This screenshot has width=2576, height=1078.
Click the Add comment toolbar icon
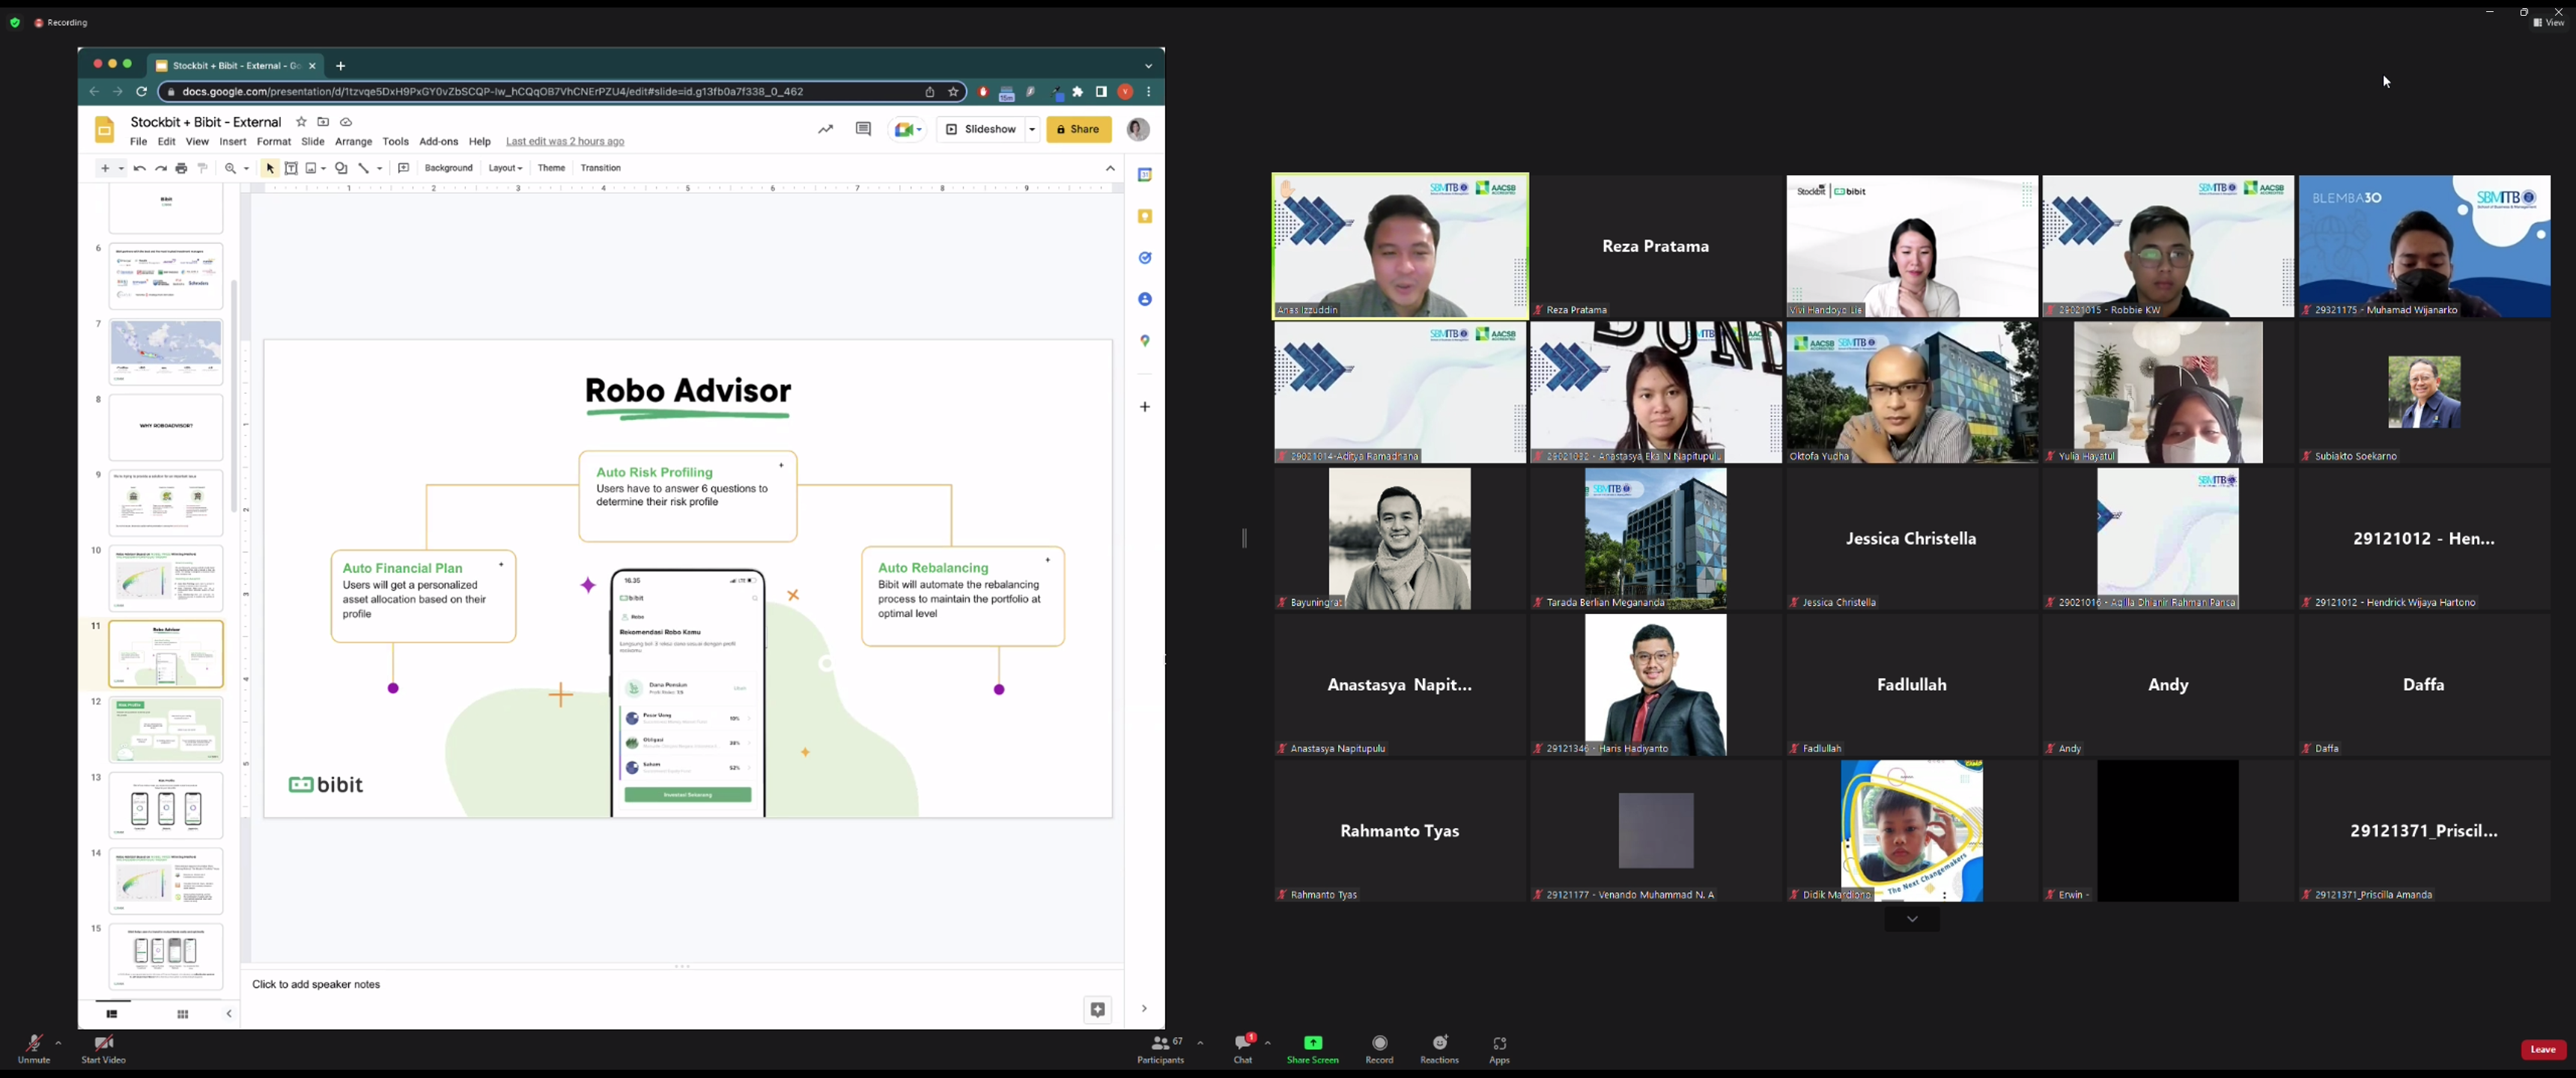coord(404,168)
